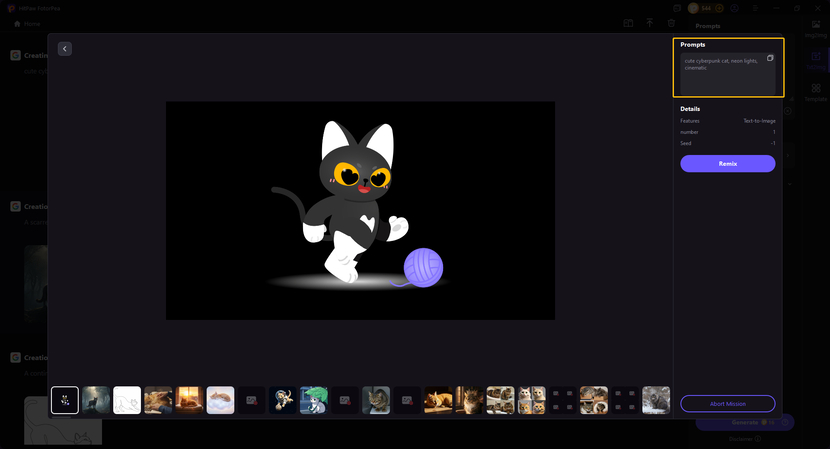Open the grey cat in snow thumbnail
830x449 pixels.
656,400
